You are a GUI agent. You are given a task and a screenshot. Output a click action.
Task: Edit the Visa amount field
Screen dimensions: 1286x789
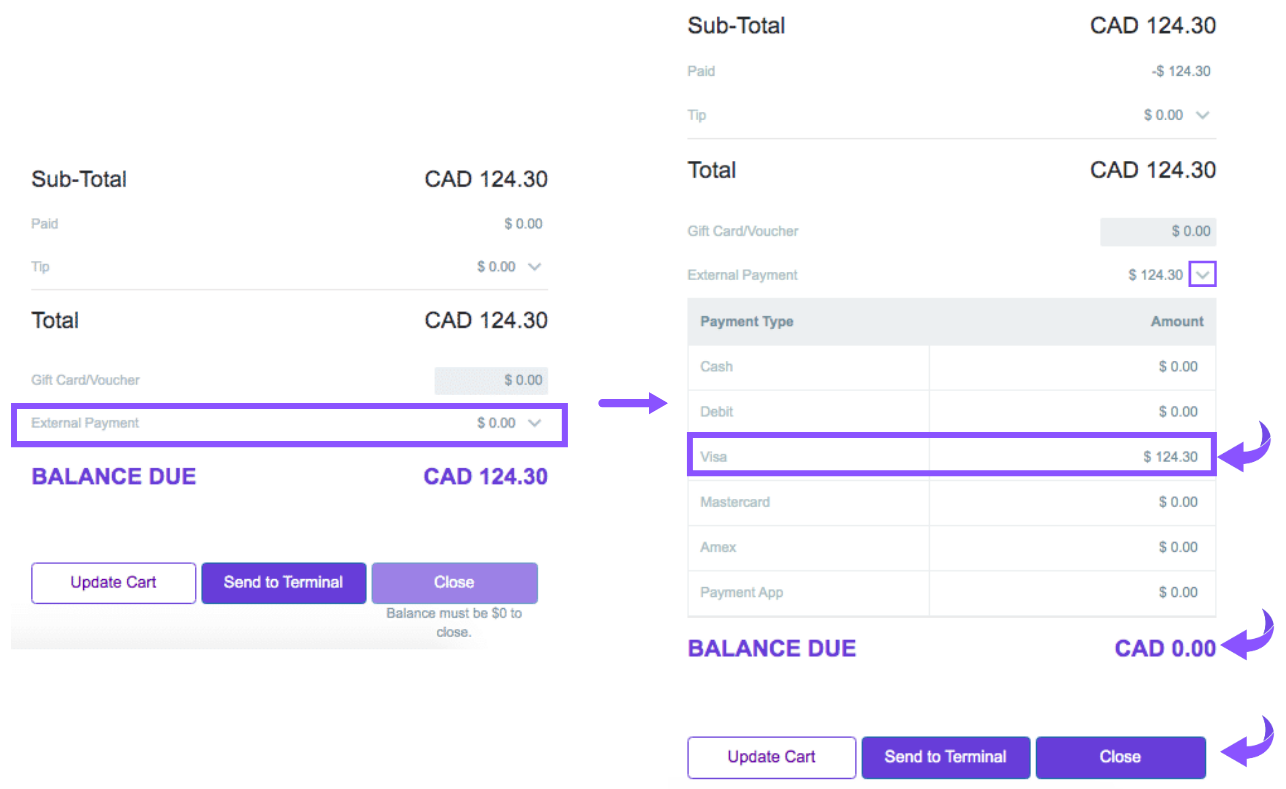coord(1071,457)
